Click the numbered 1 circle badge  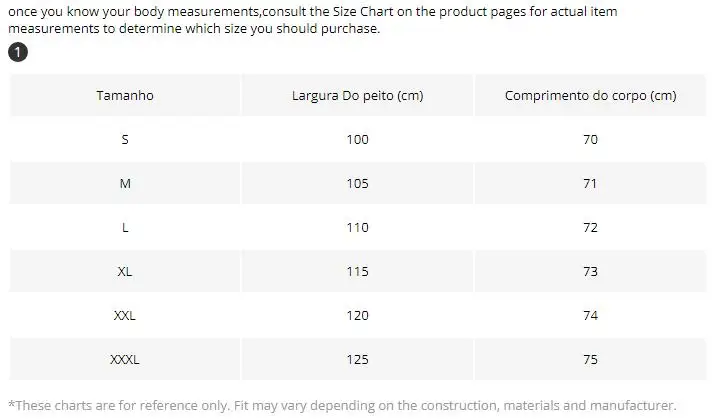[18, 52]
